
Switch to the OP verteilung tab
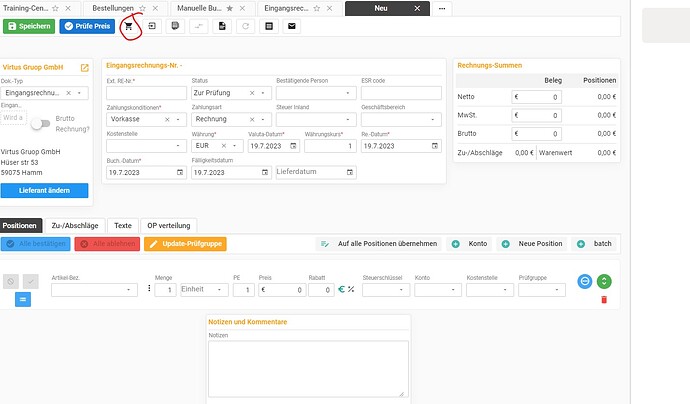[169, 226]
